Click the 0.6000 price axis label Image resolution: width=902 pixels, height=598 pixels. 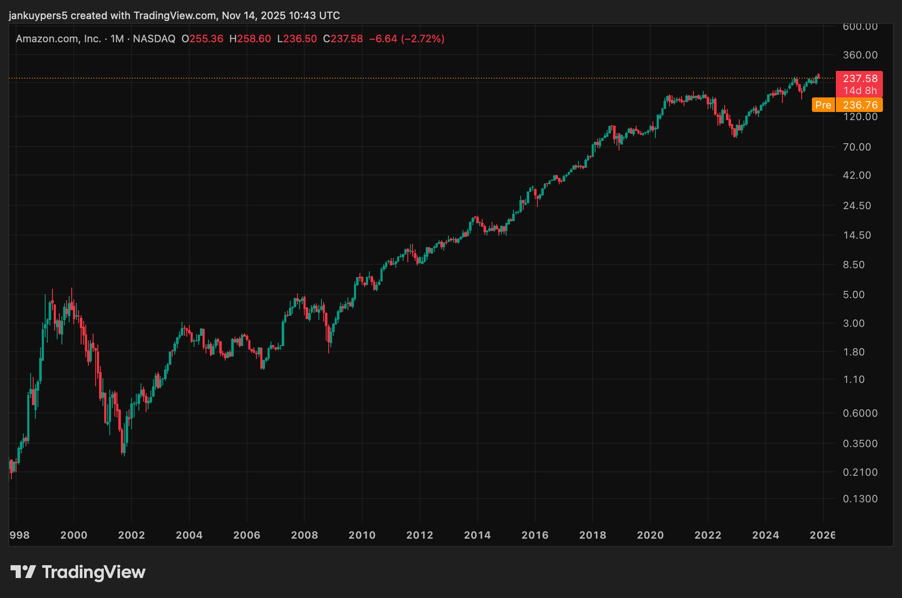click(x=860, y=413)
